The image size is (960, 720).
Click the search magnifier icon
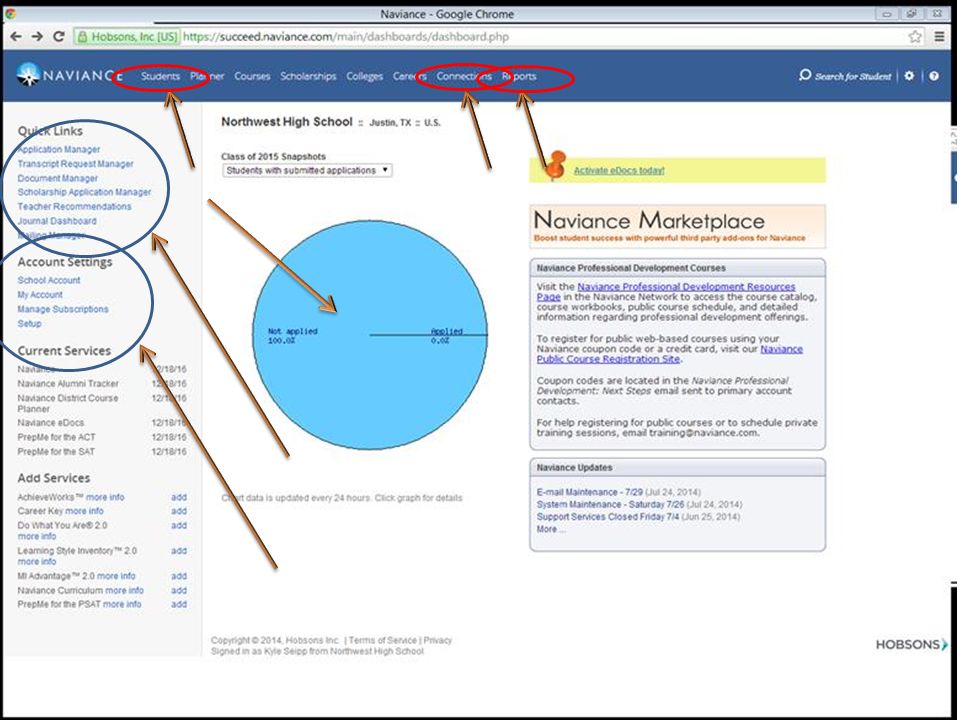[805, 75]
